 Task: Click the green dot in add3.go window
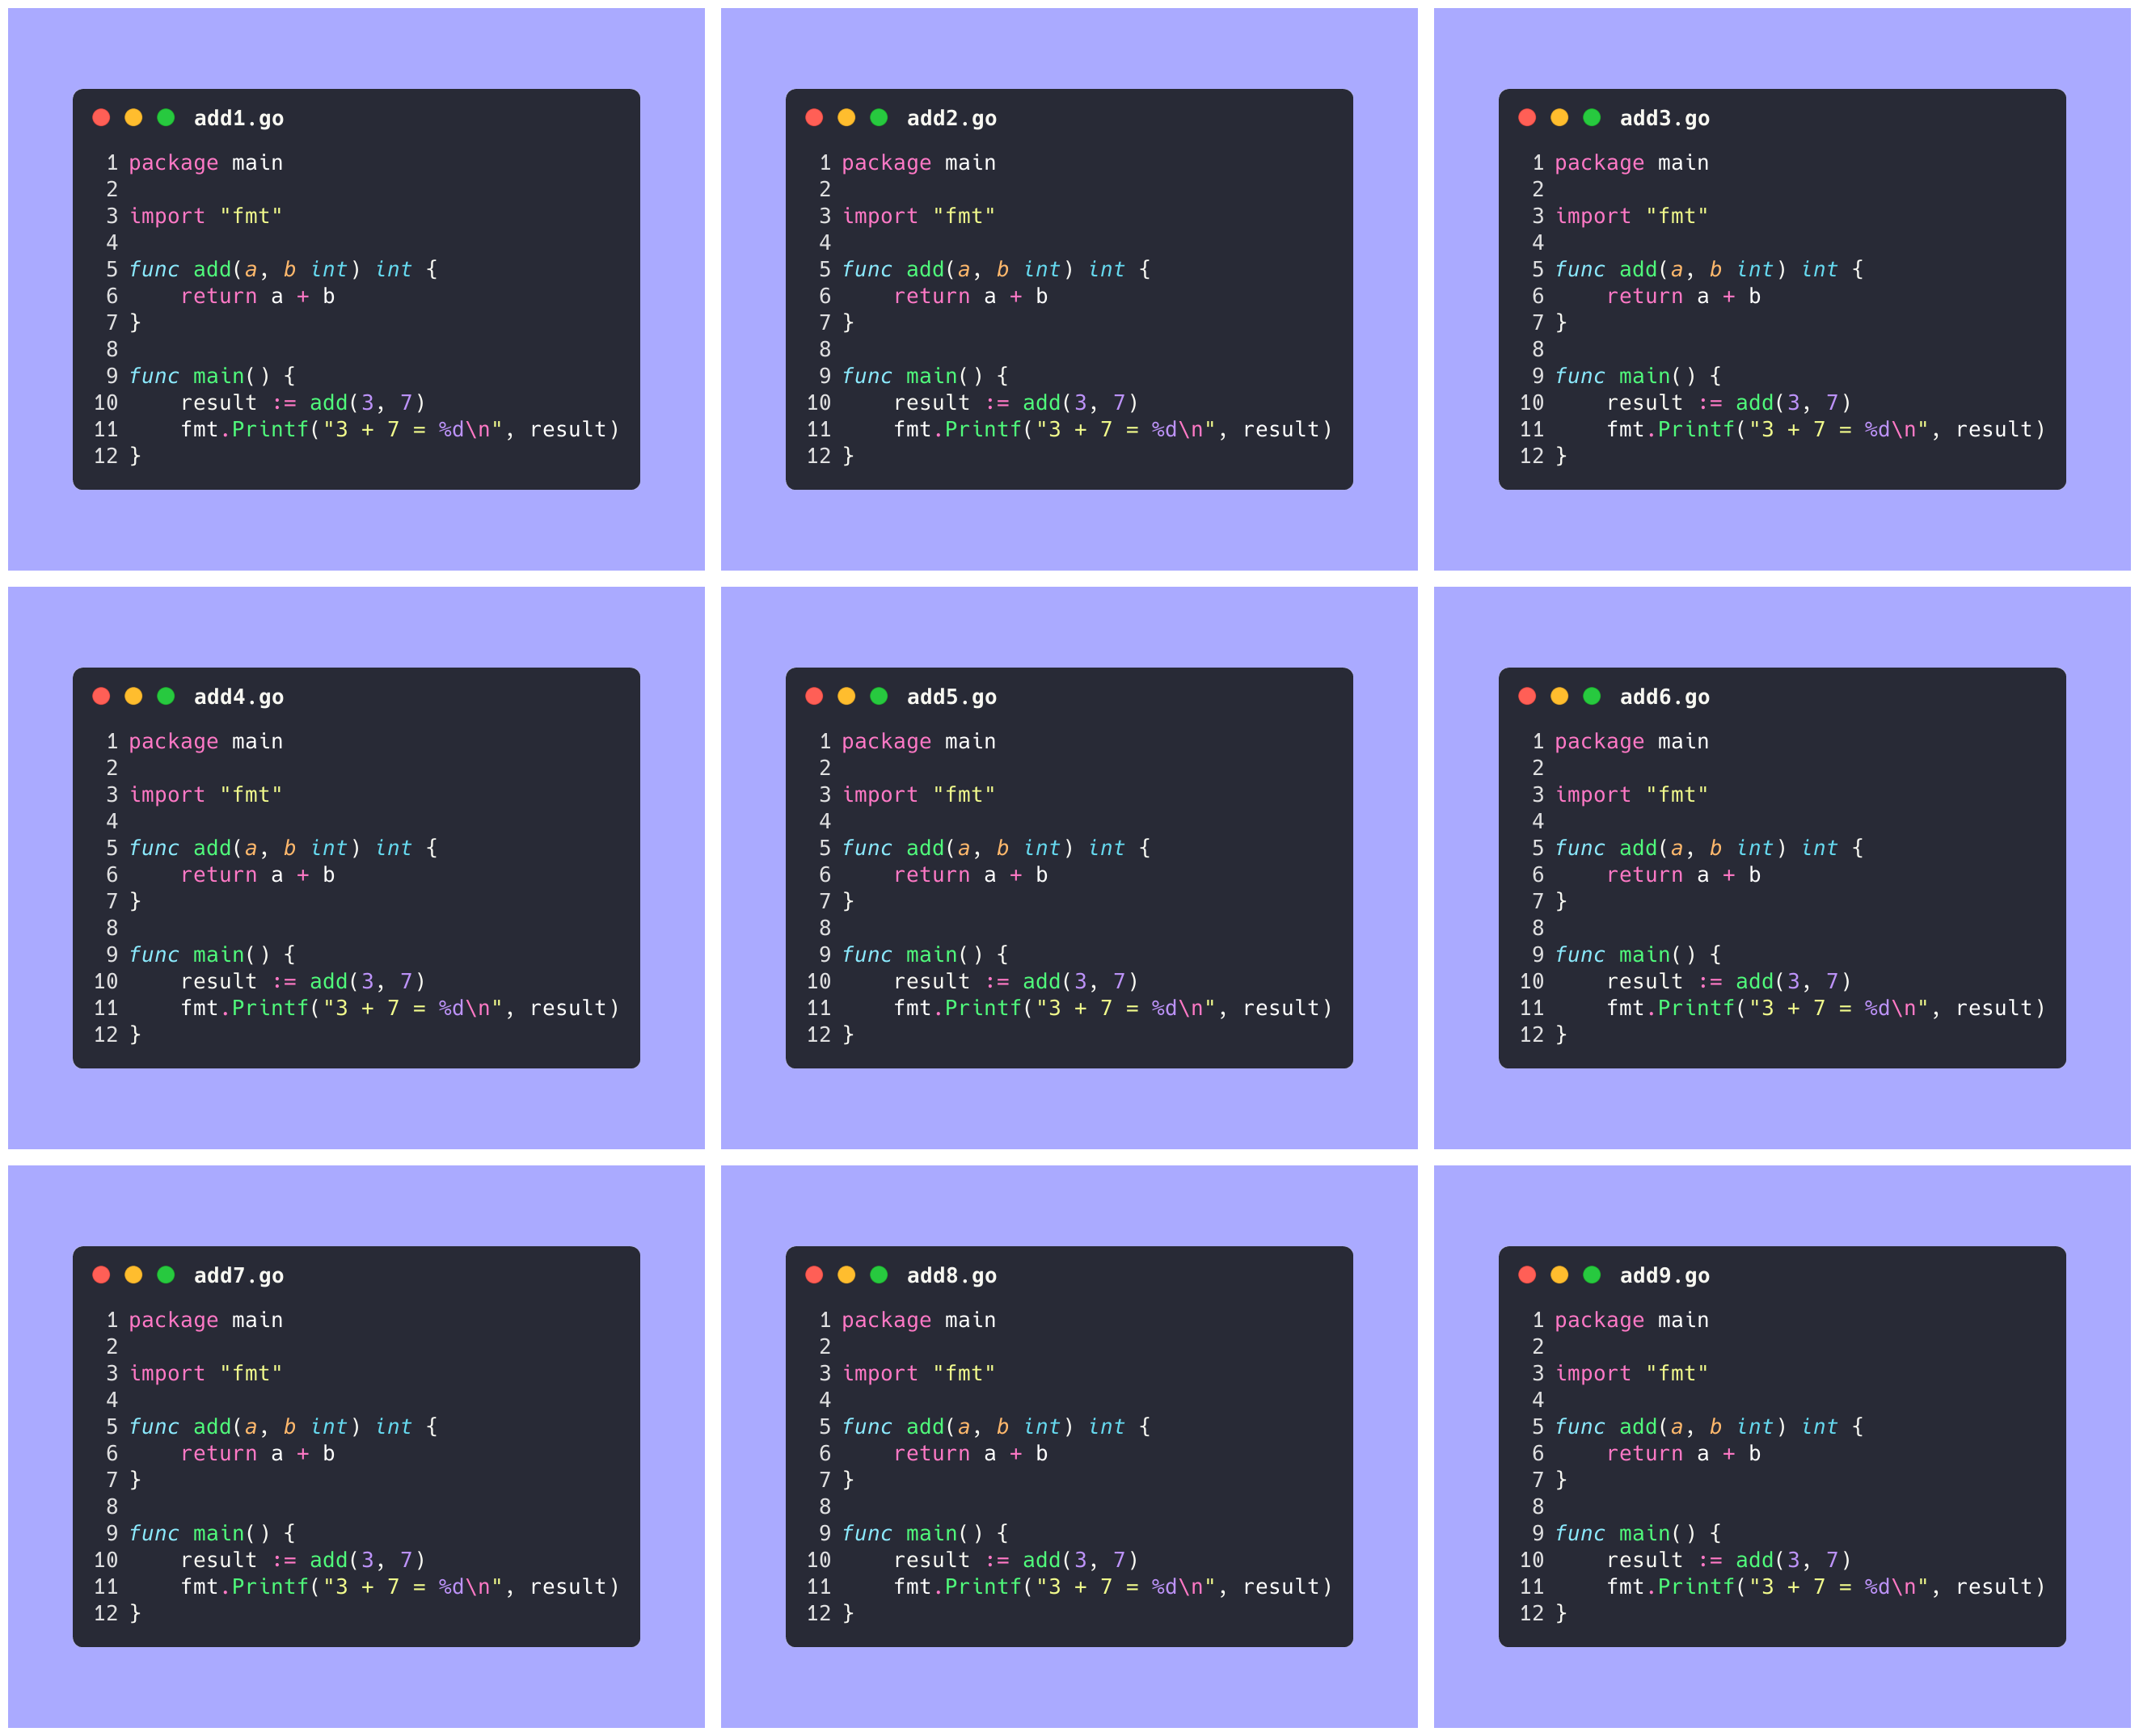pyautogui.click(x=1591, y=118)
